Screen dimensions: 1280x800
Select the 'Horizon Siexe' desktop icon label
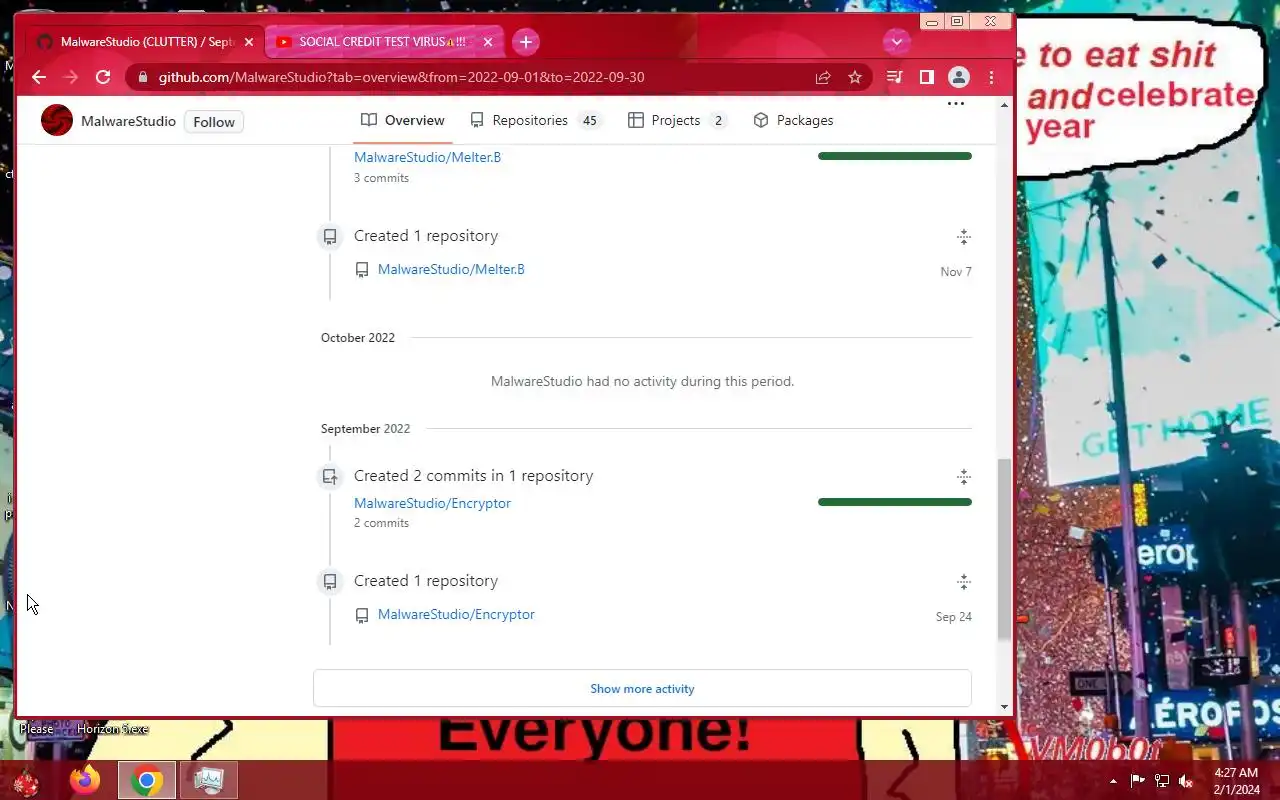112,729
